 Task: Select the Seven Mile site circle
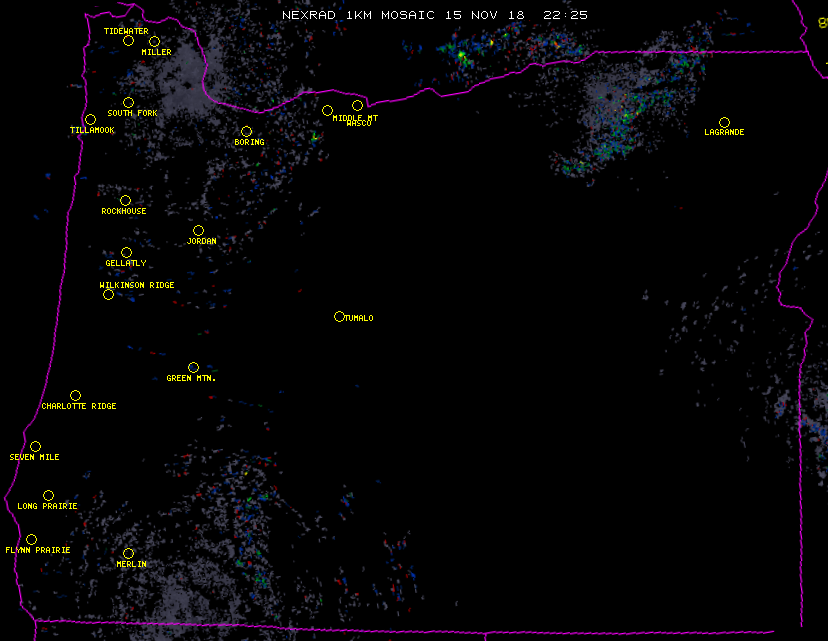click(x=35, y=446)
